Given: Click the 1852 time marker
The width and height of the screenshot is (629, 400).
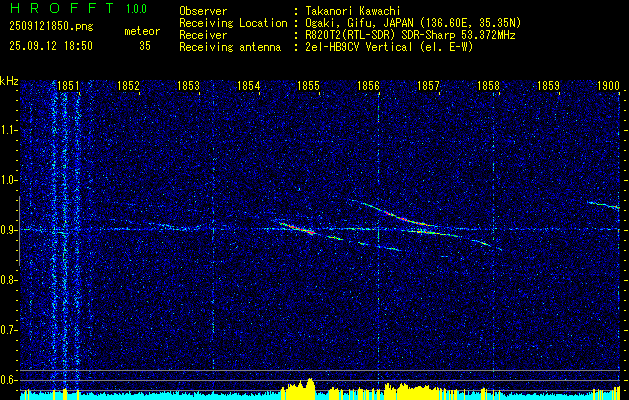Looking at the screenshot, I should pyautogui.click(x=128, y=86).
